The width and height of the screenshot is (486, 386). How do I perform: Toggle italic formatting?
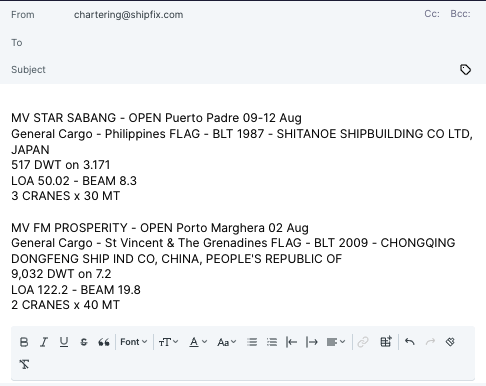coord(44,342)
